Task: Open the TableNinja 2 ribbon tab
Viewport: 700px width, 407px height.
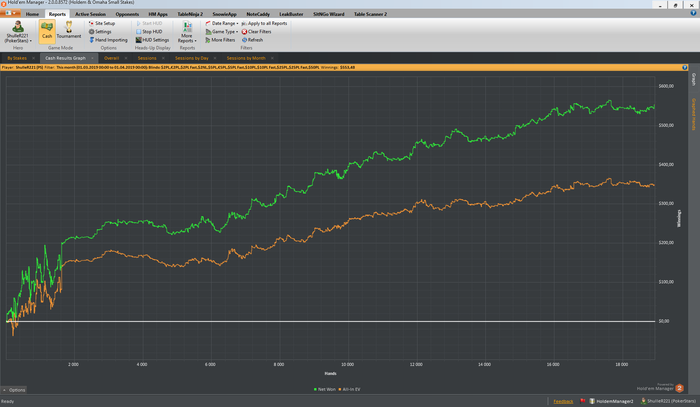Action: click(190, 14)
